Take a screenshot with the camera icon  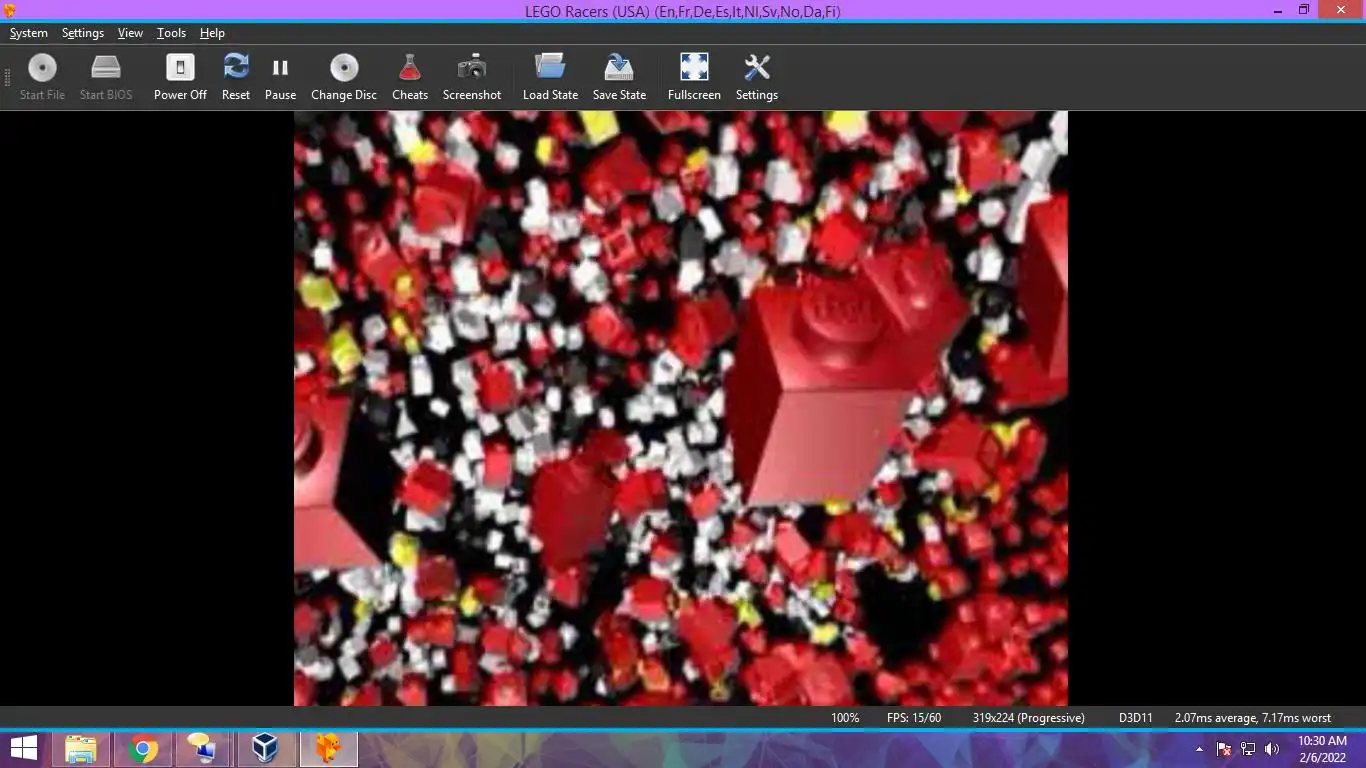coord(472,68)
